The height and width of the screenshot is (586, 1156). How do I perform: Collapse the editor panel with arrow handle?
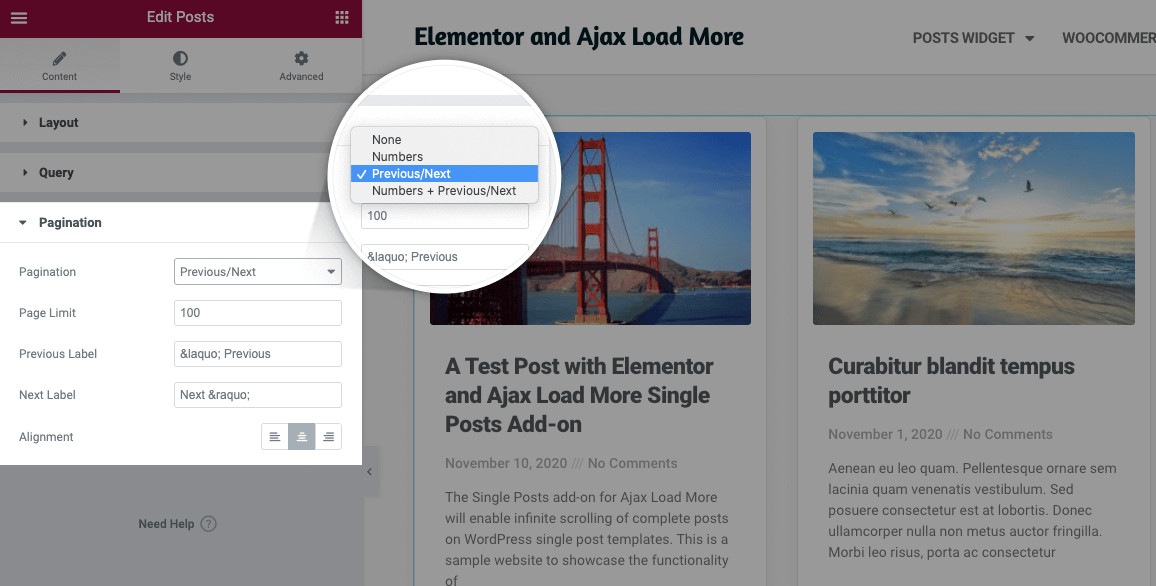coord(370,472)
